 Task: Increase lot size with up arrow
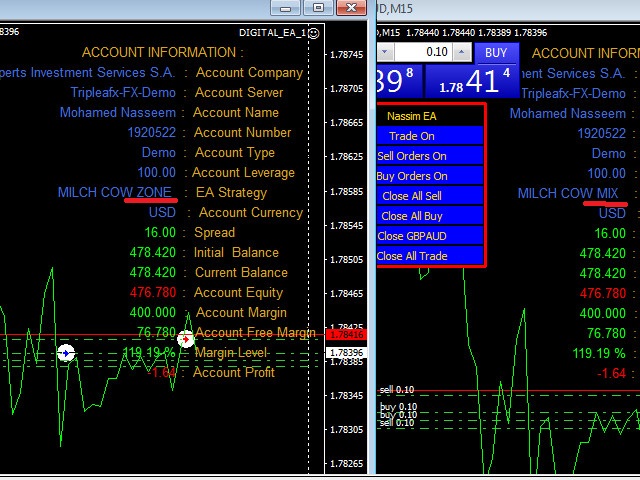pos(462,52)
